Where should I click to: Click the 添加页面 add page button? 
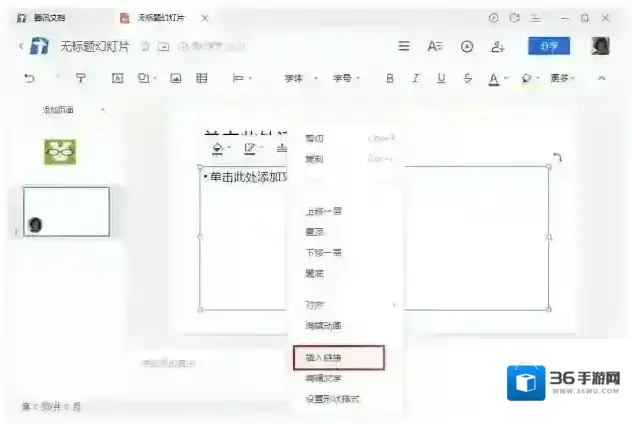[58, 110]
